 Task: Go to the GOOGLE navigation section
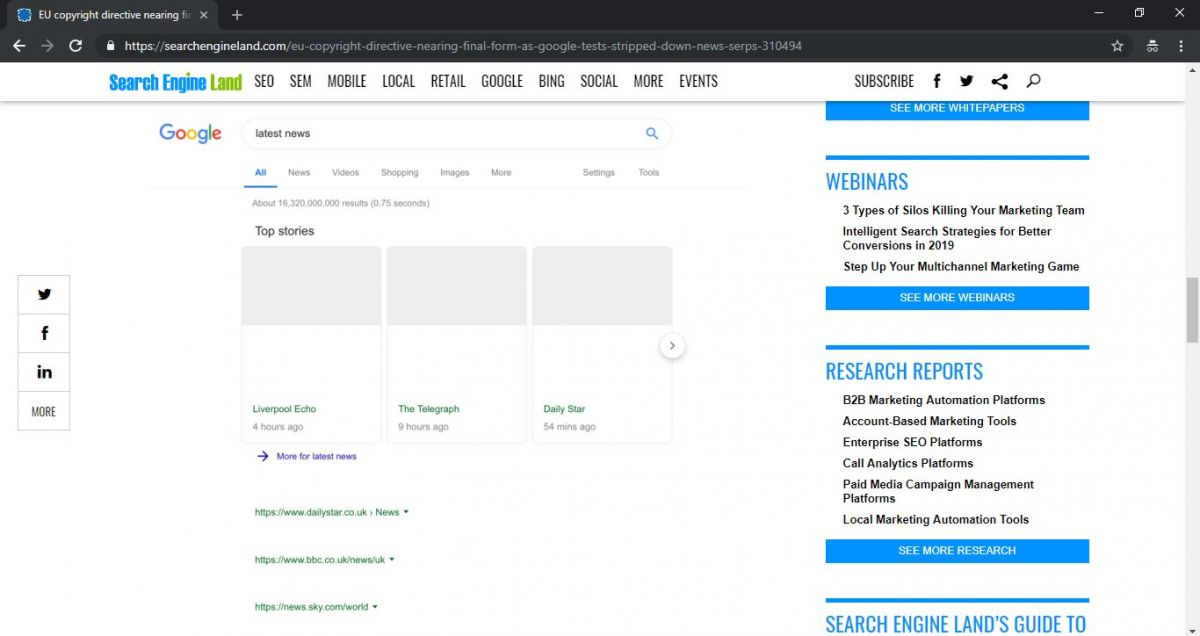tap(501, 81)
